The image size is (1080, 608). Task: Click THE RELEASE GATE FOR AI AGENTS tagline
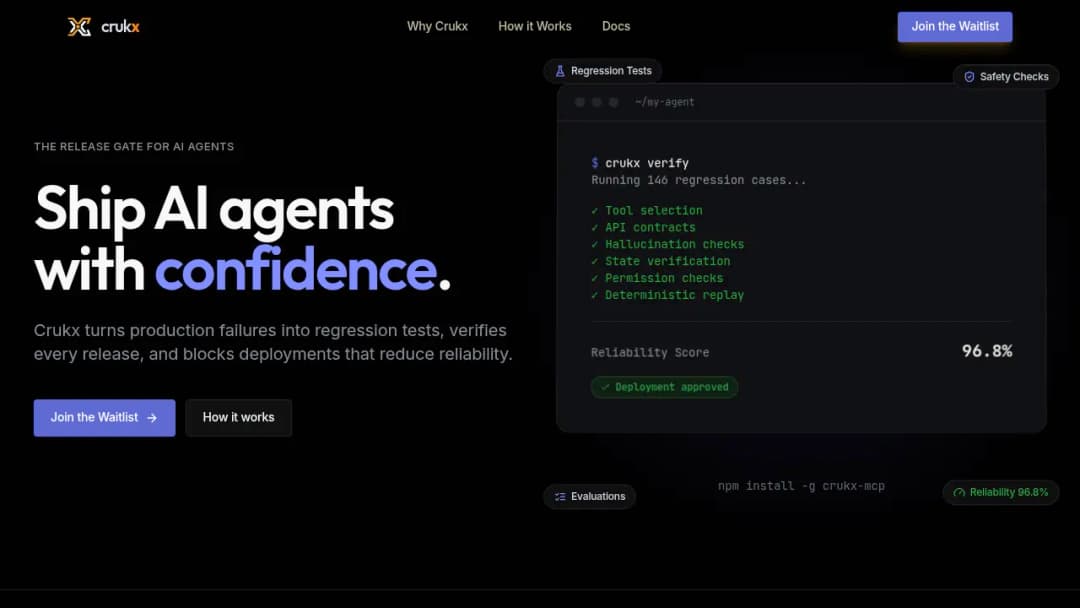coord(134,147)
